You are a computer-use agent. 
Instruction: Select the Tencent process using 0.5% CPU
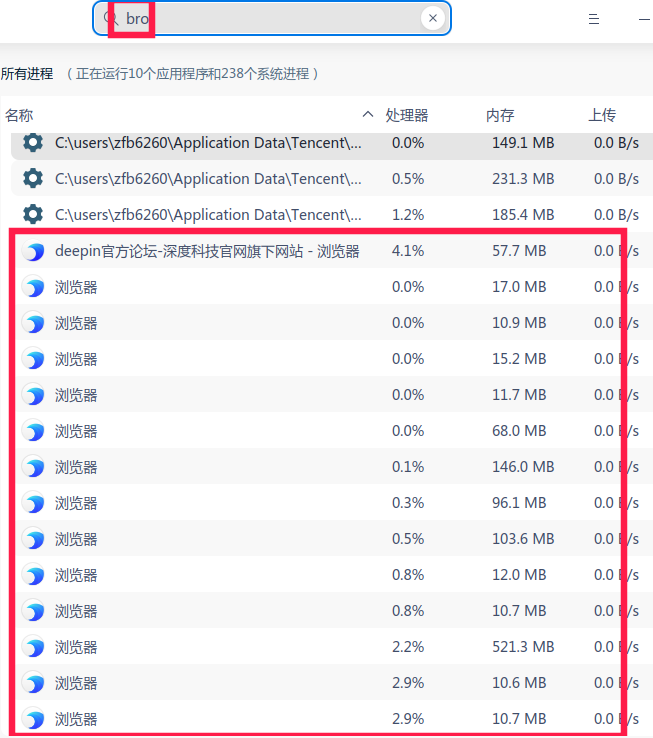coord(332,178)
